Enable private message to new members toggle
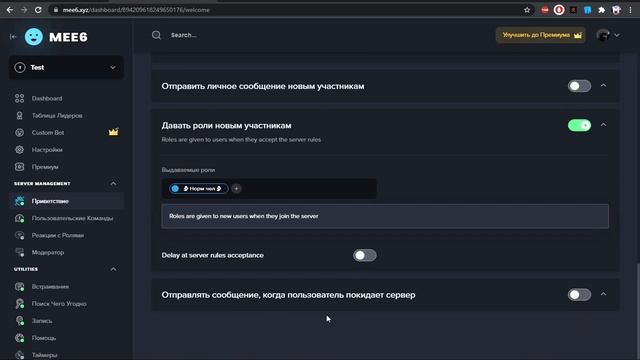 coord(579,86)
